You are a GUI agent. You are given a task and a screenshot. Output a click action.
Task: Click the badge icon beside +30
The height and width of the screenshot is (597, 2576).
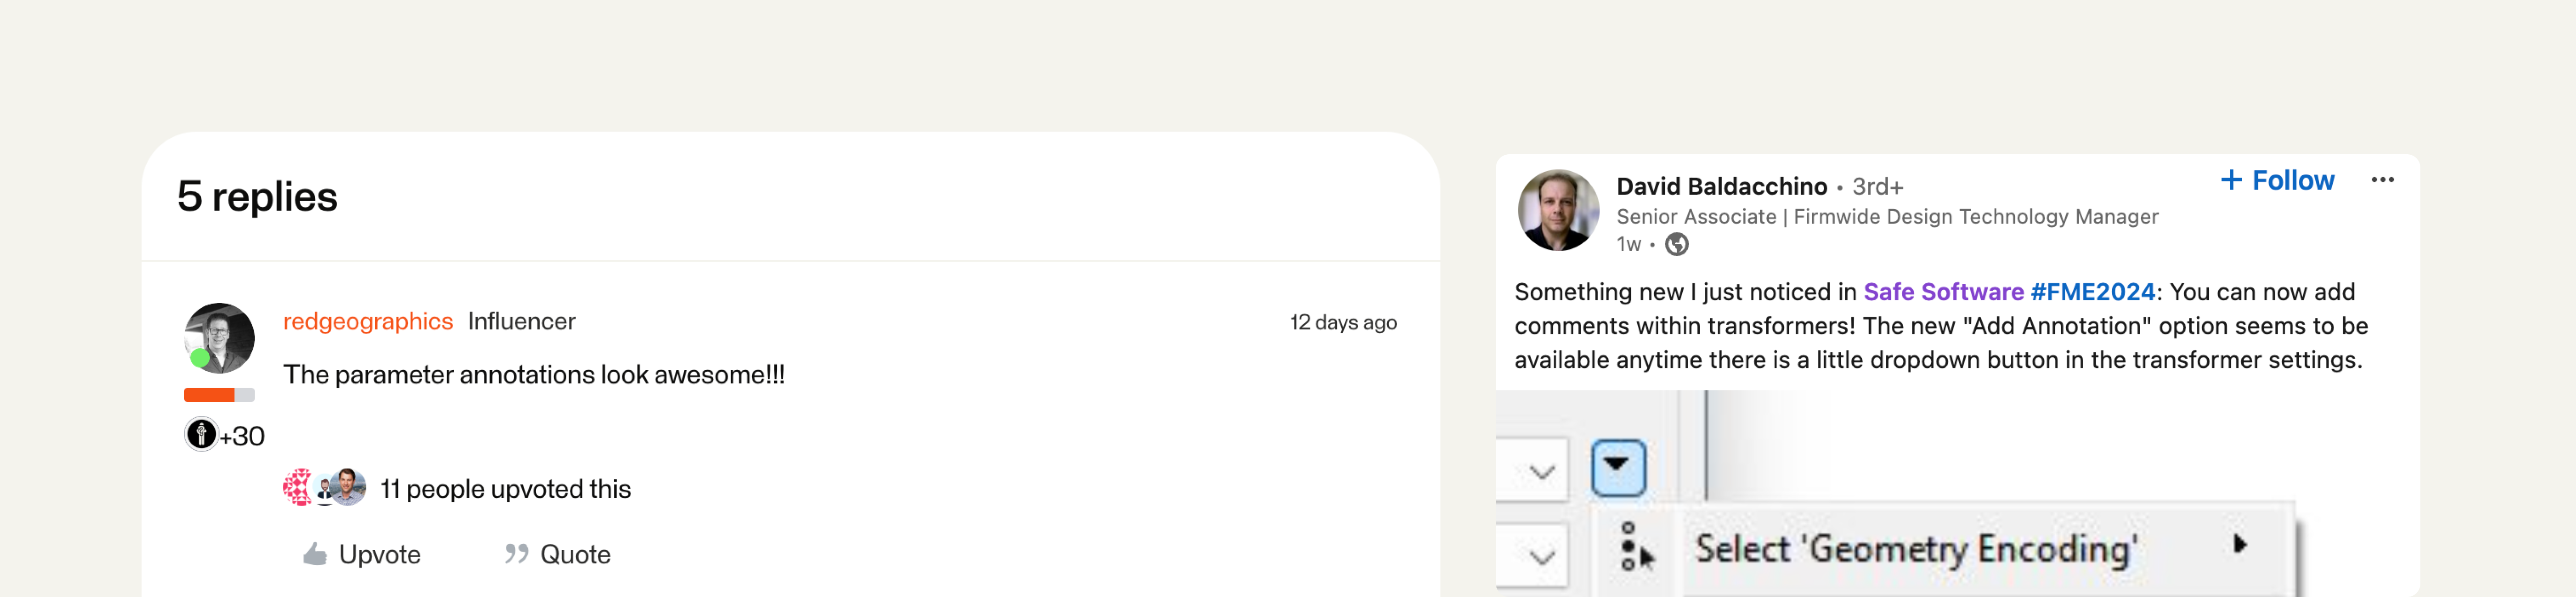coord(201,435)
